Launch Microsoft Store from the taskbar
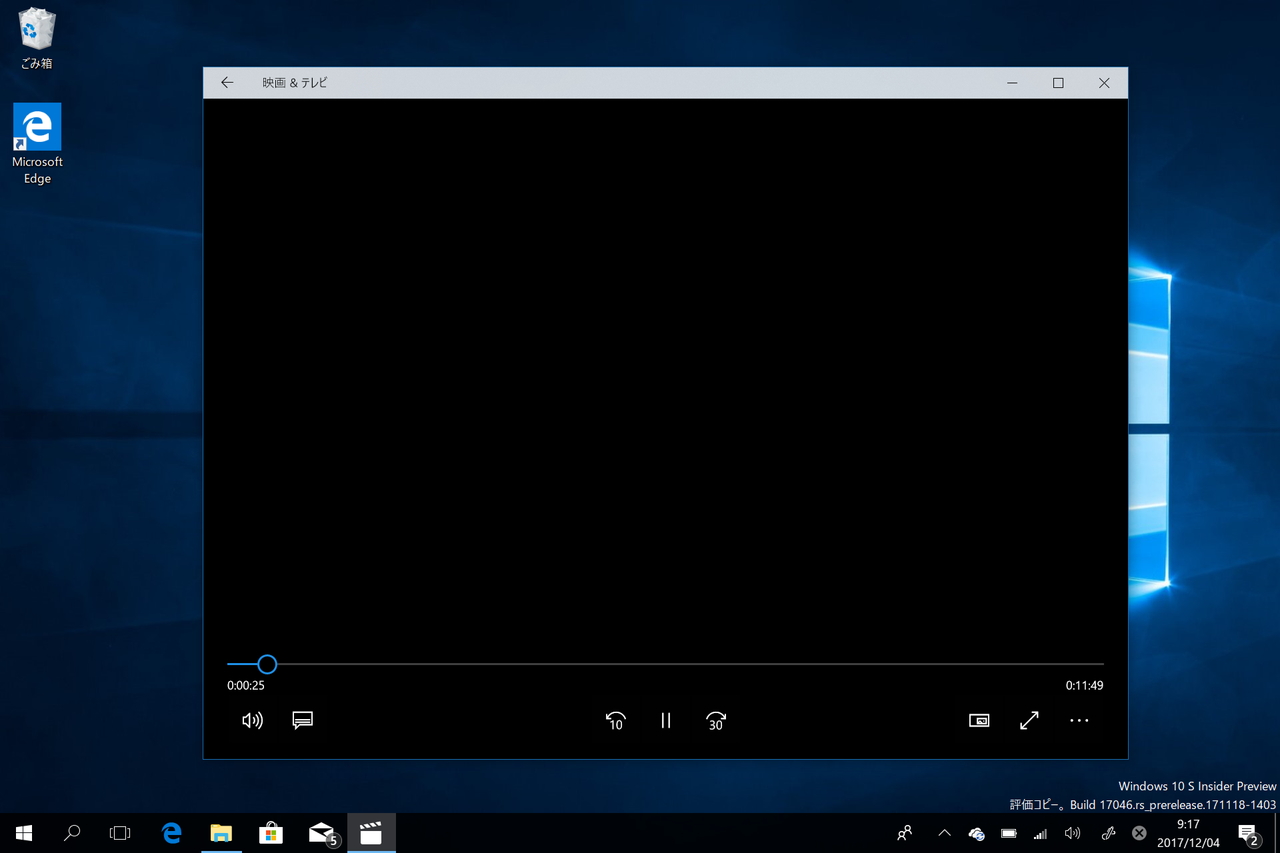The width and height of the screenshot is (1280, 853). (271, 832)
